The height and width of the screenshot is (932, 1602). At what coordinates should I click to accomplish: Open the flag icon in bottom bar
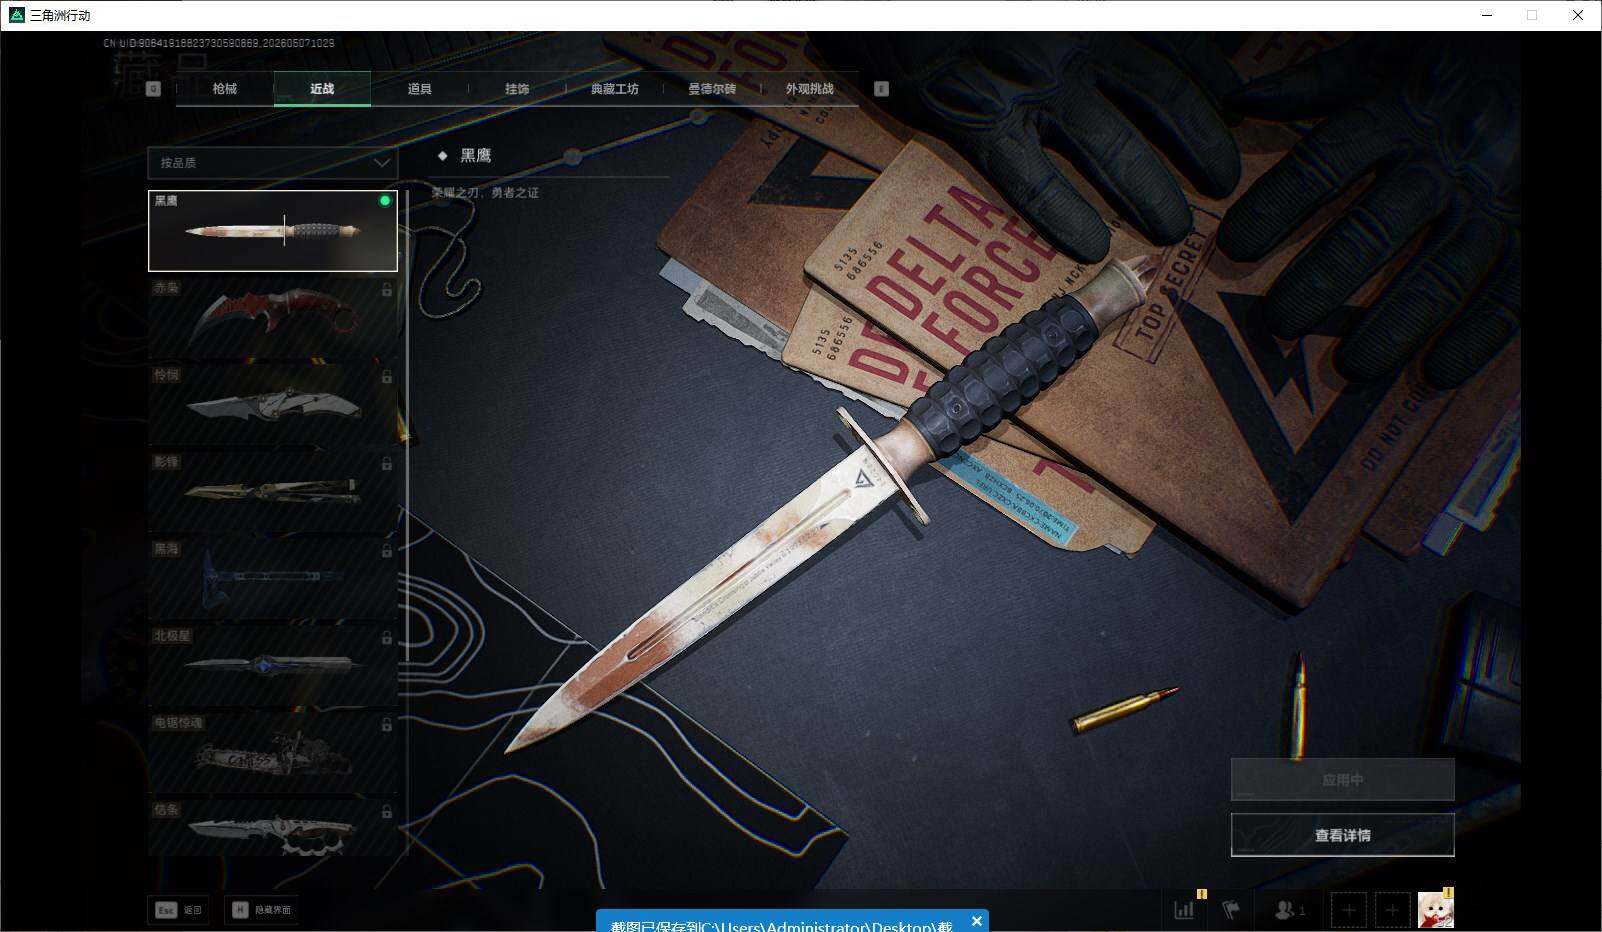click(x=1231, y=910)
